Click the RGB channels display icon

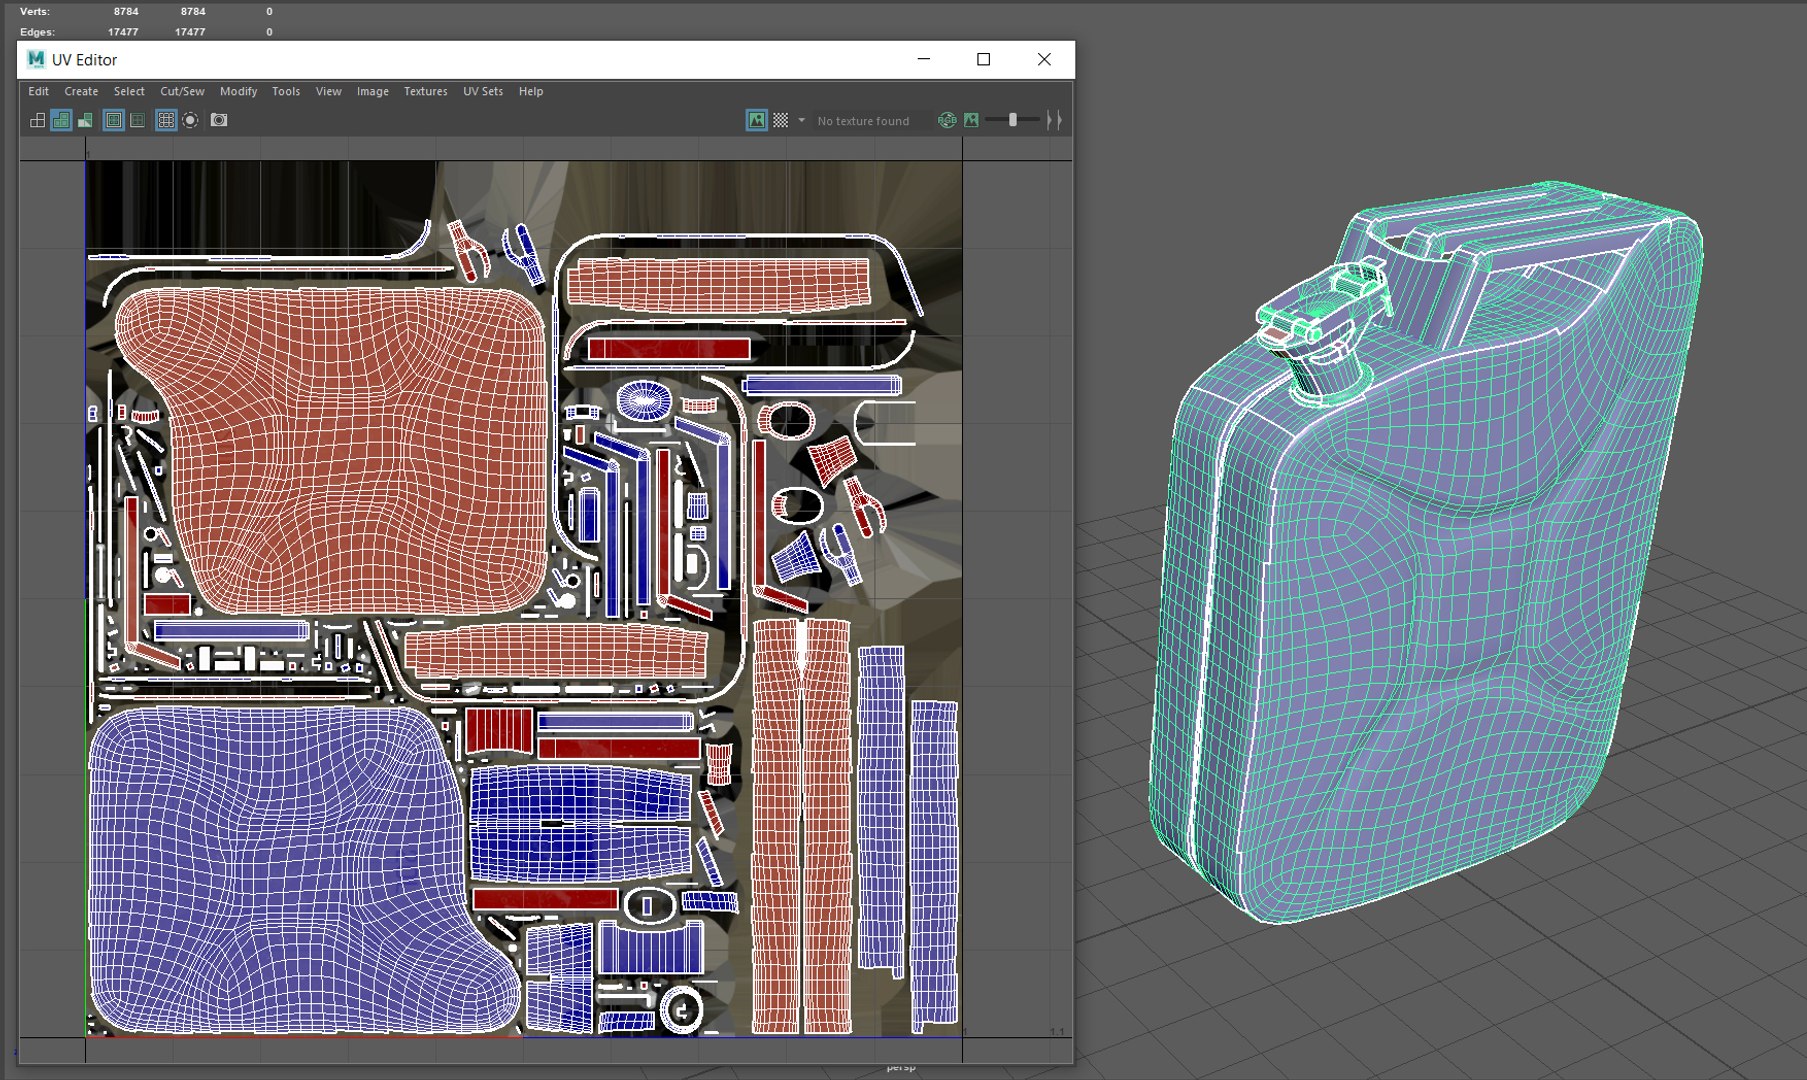tap(947, 120)
